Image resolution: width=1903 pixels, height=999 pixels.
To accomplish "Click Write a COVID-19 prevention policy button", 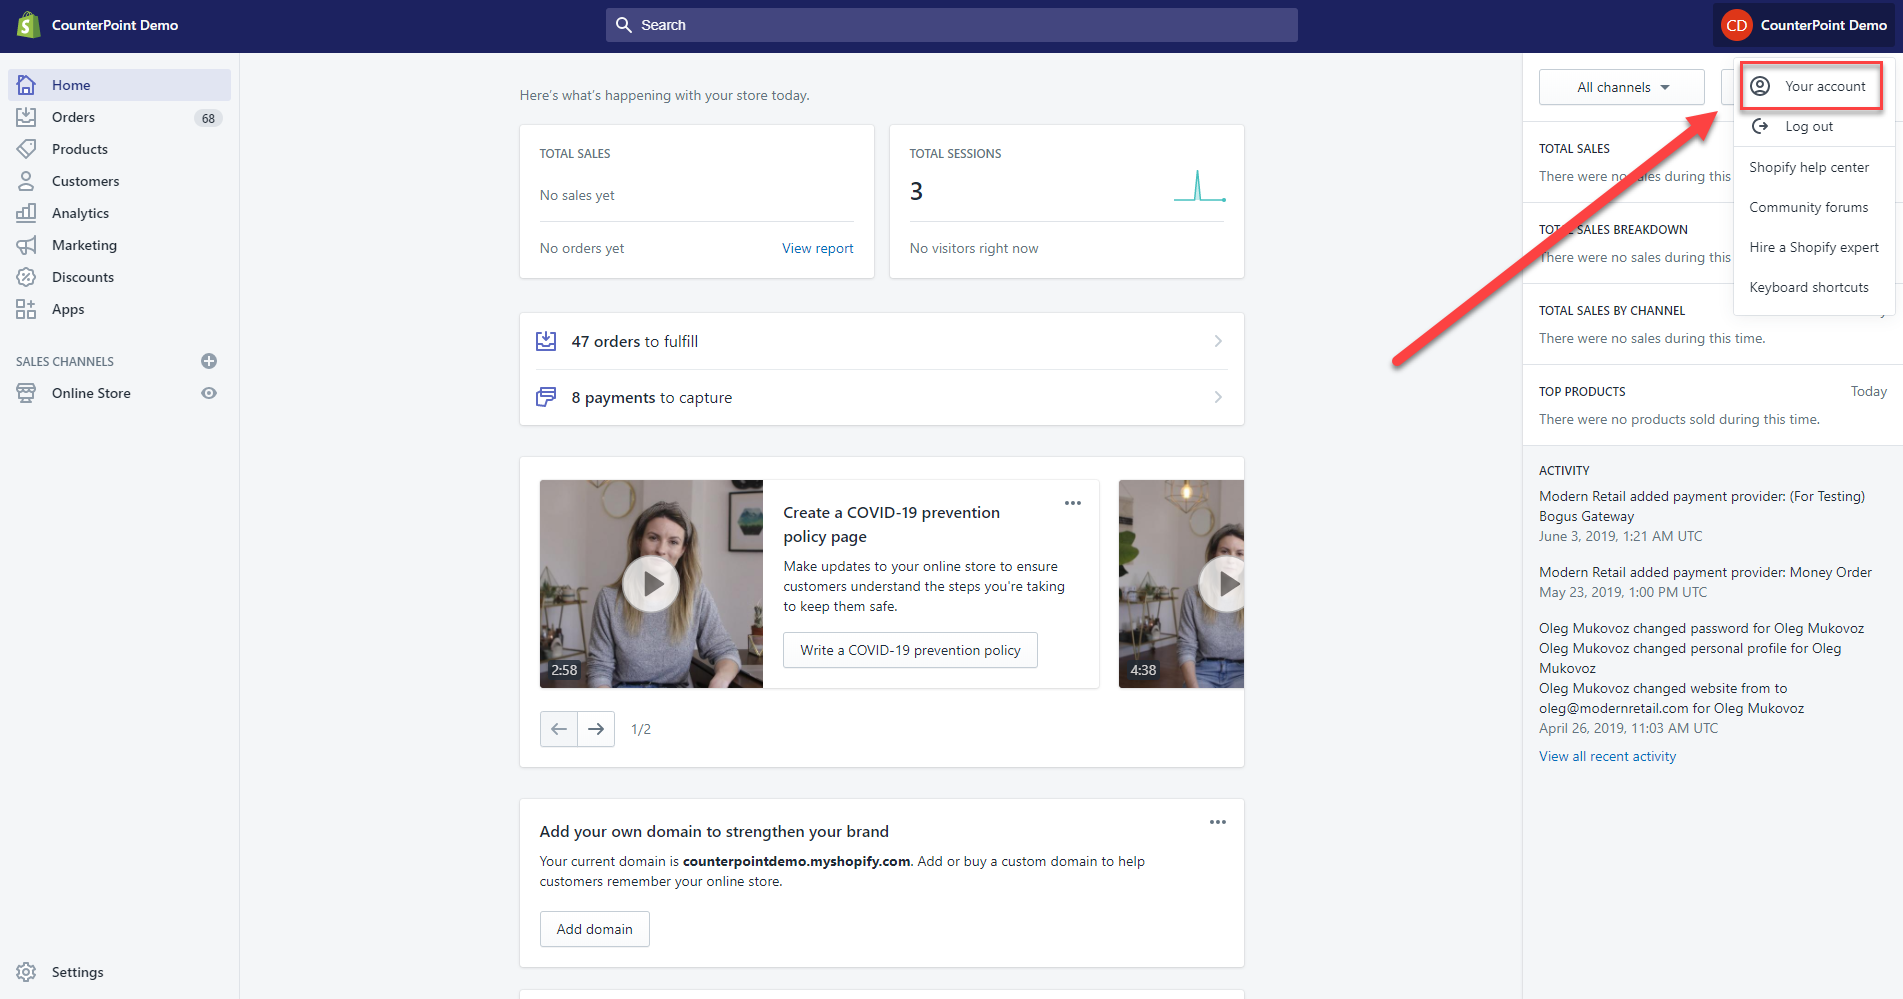I will tap(910, 650).
